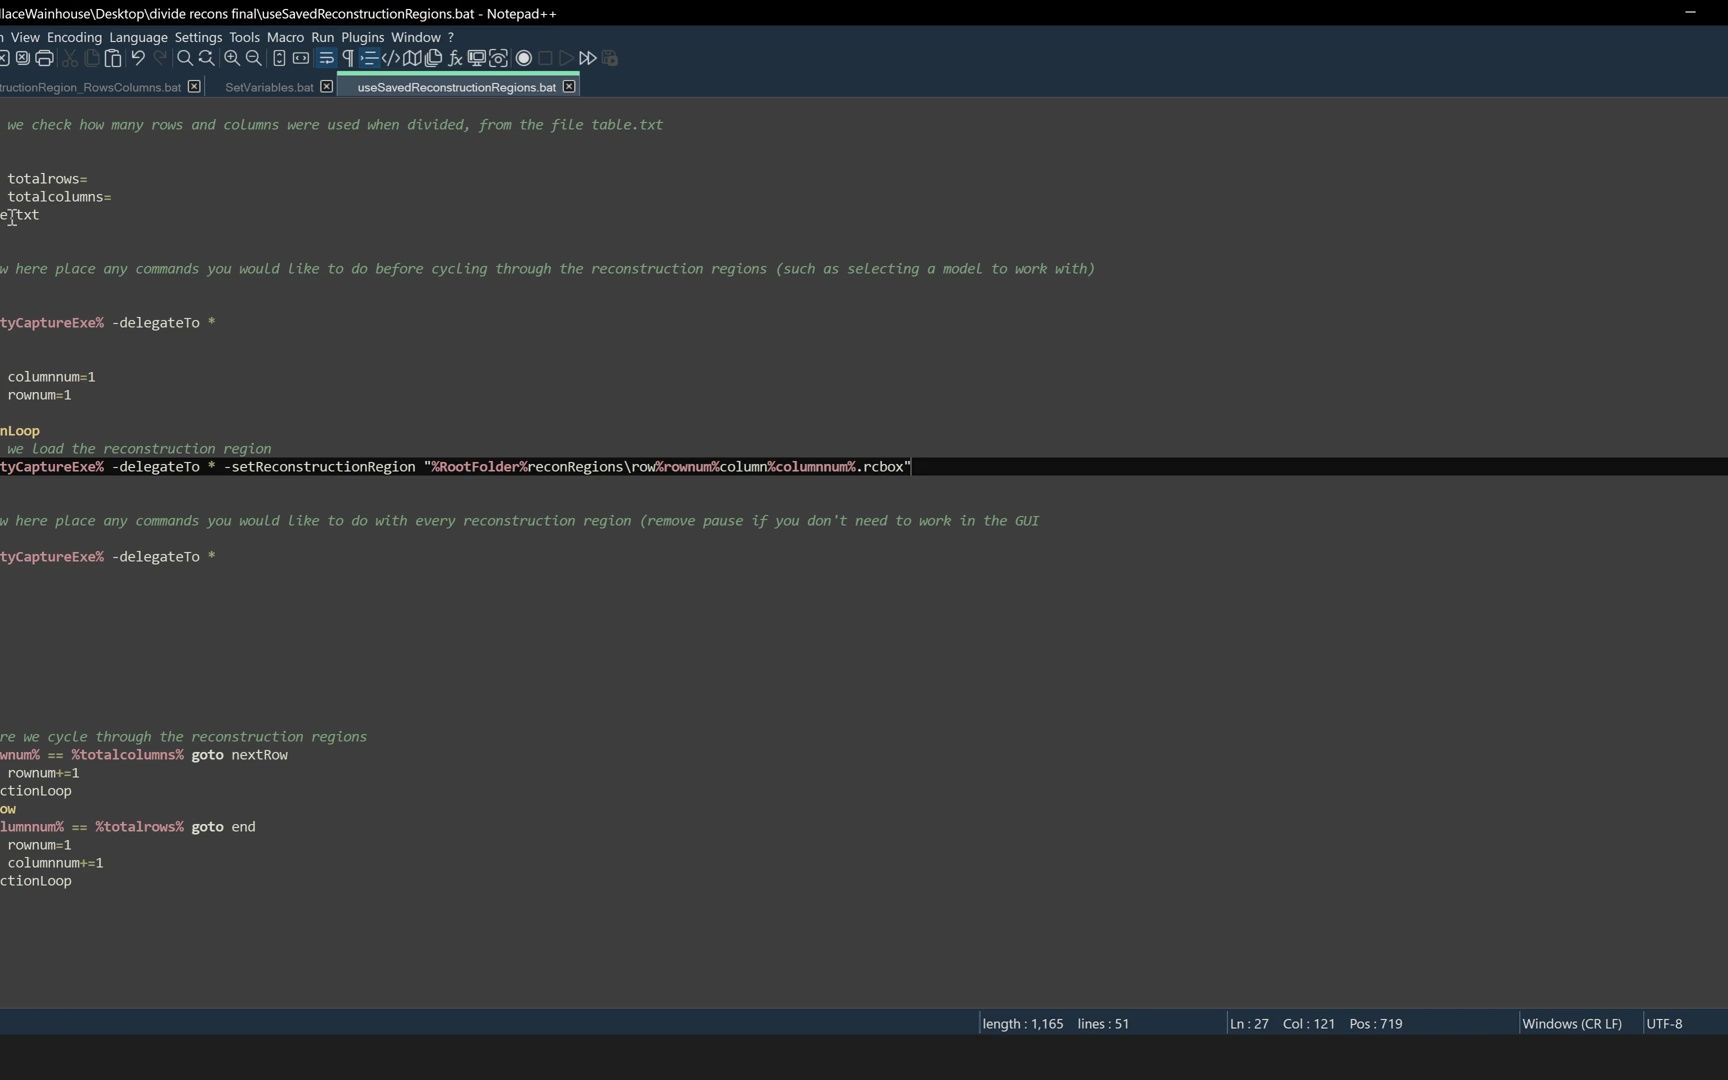Image resolution: width=1728 pixels, height=1080 pixels.
Task: Place cursor at line 27 column indicator area
Action: coord(1248,1023)
